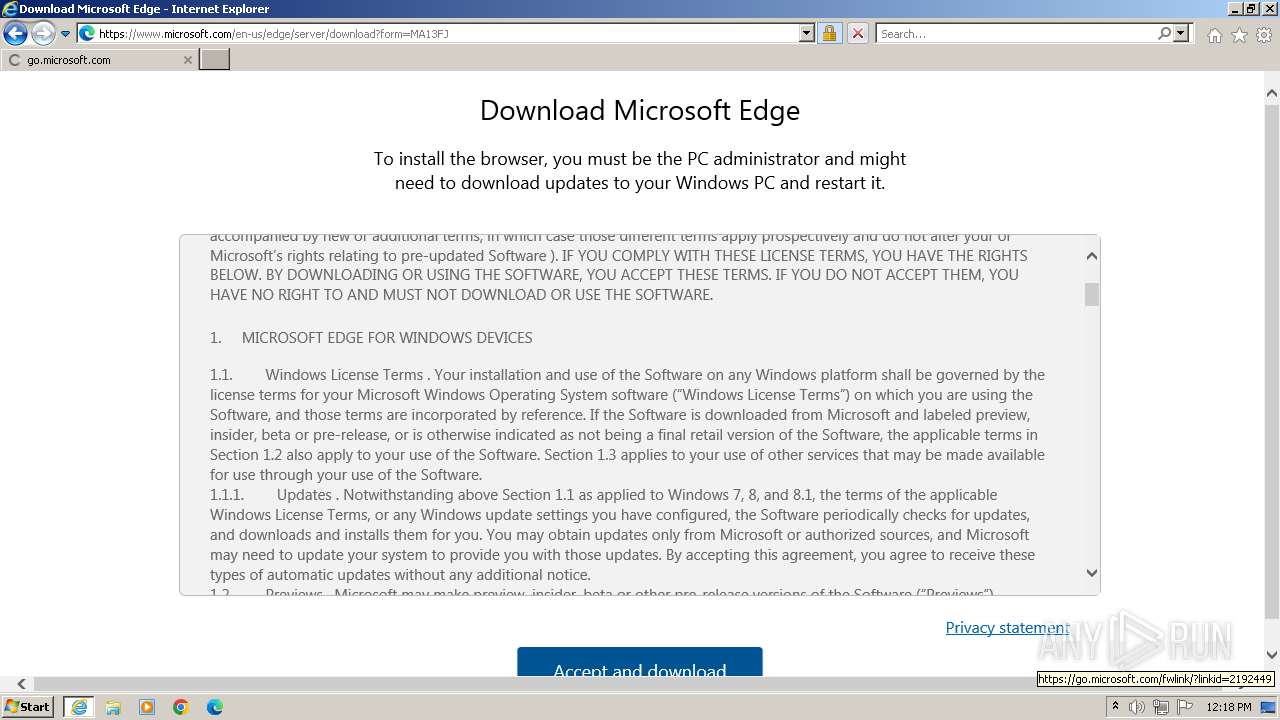Open the recent pages dropdown arrow

click(65, 34)
